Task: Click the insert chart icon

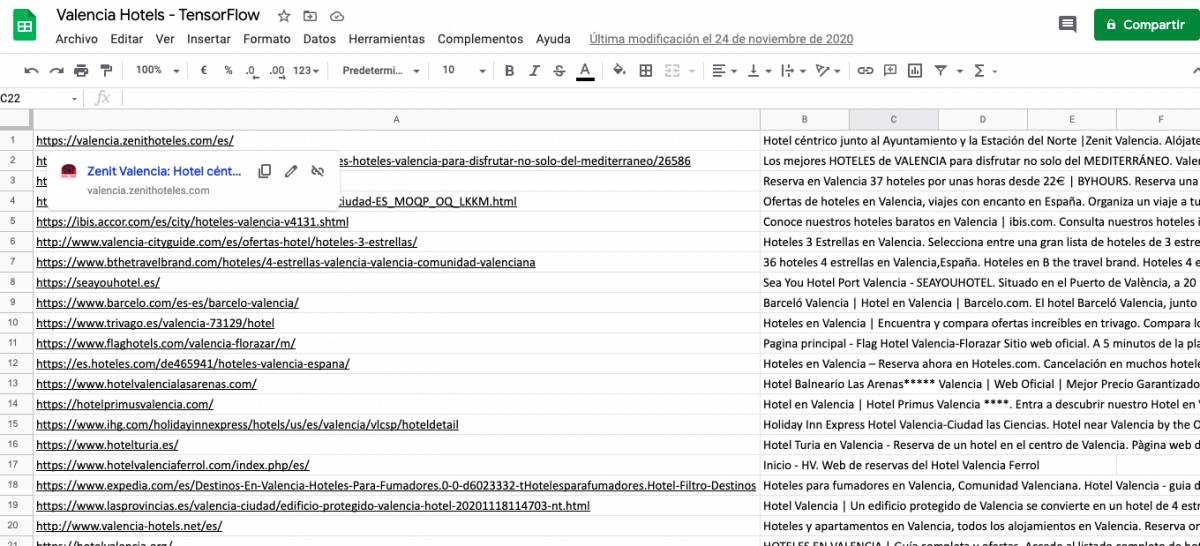Action: (x=915, y=71)
